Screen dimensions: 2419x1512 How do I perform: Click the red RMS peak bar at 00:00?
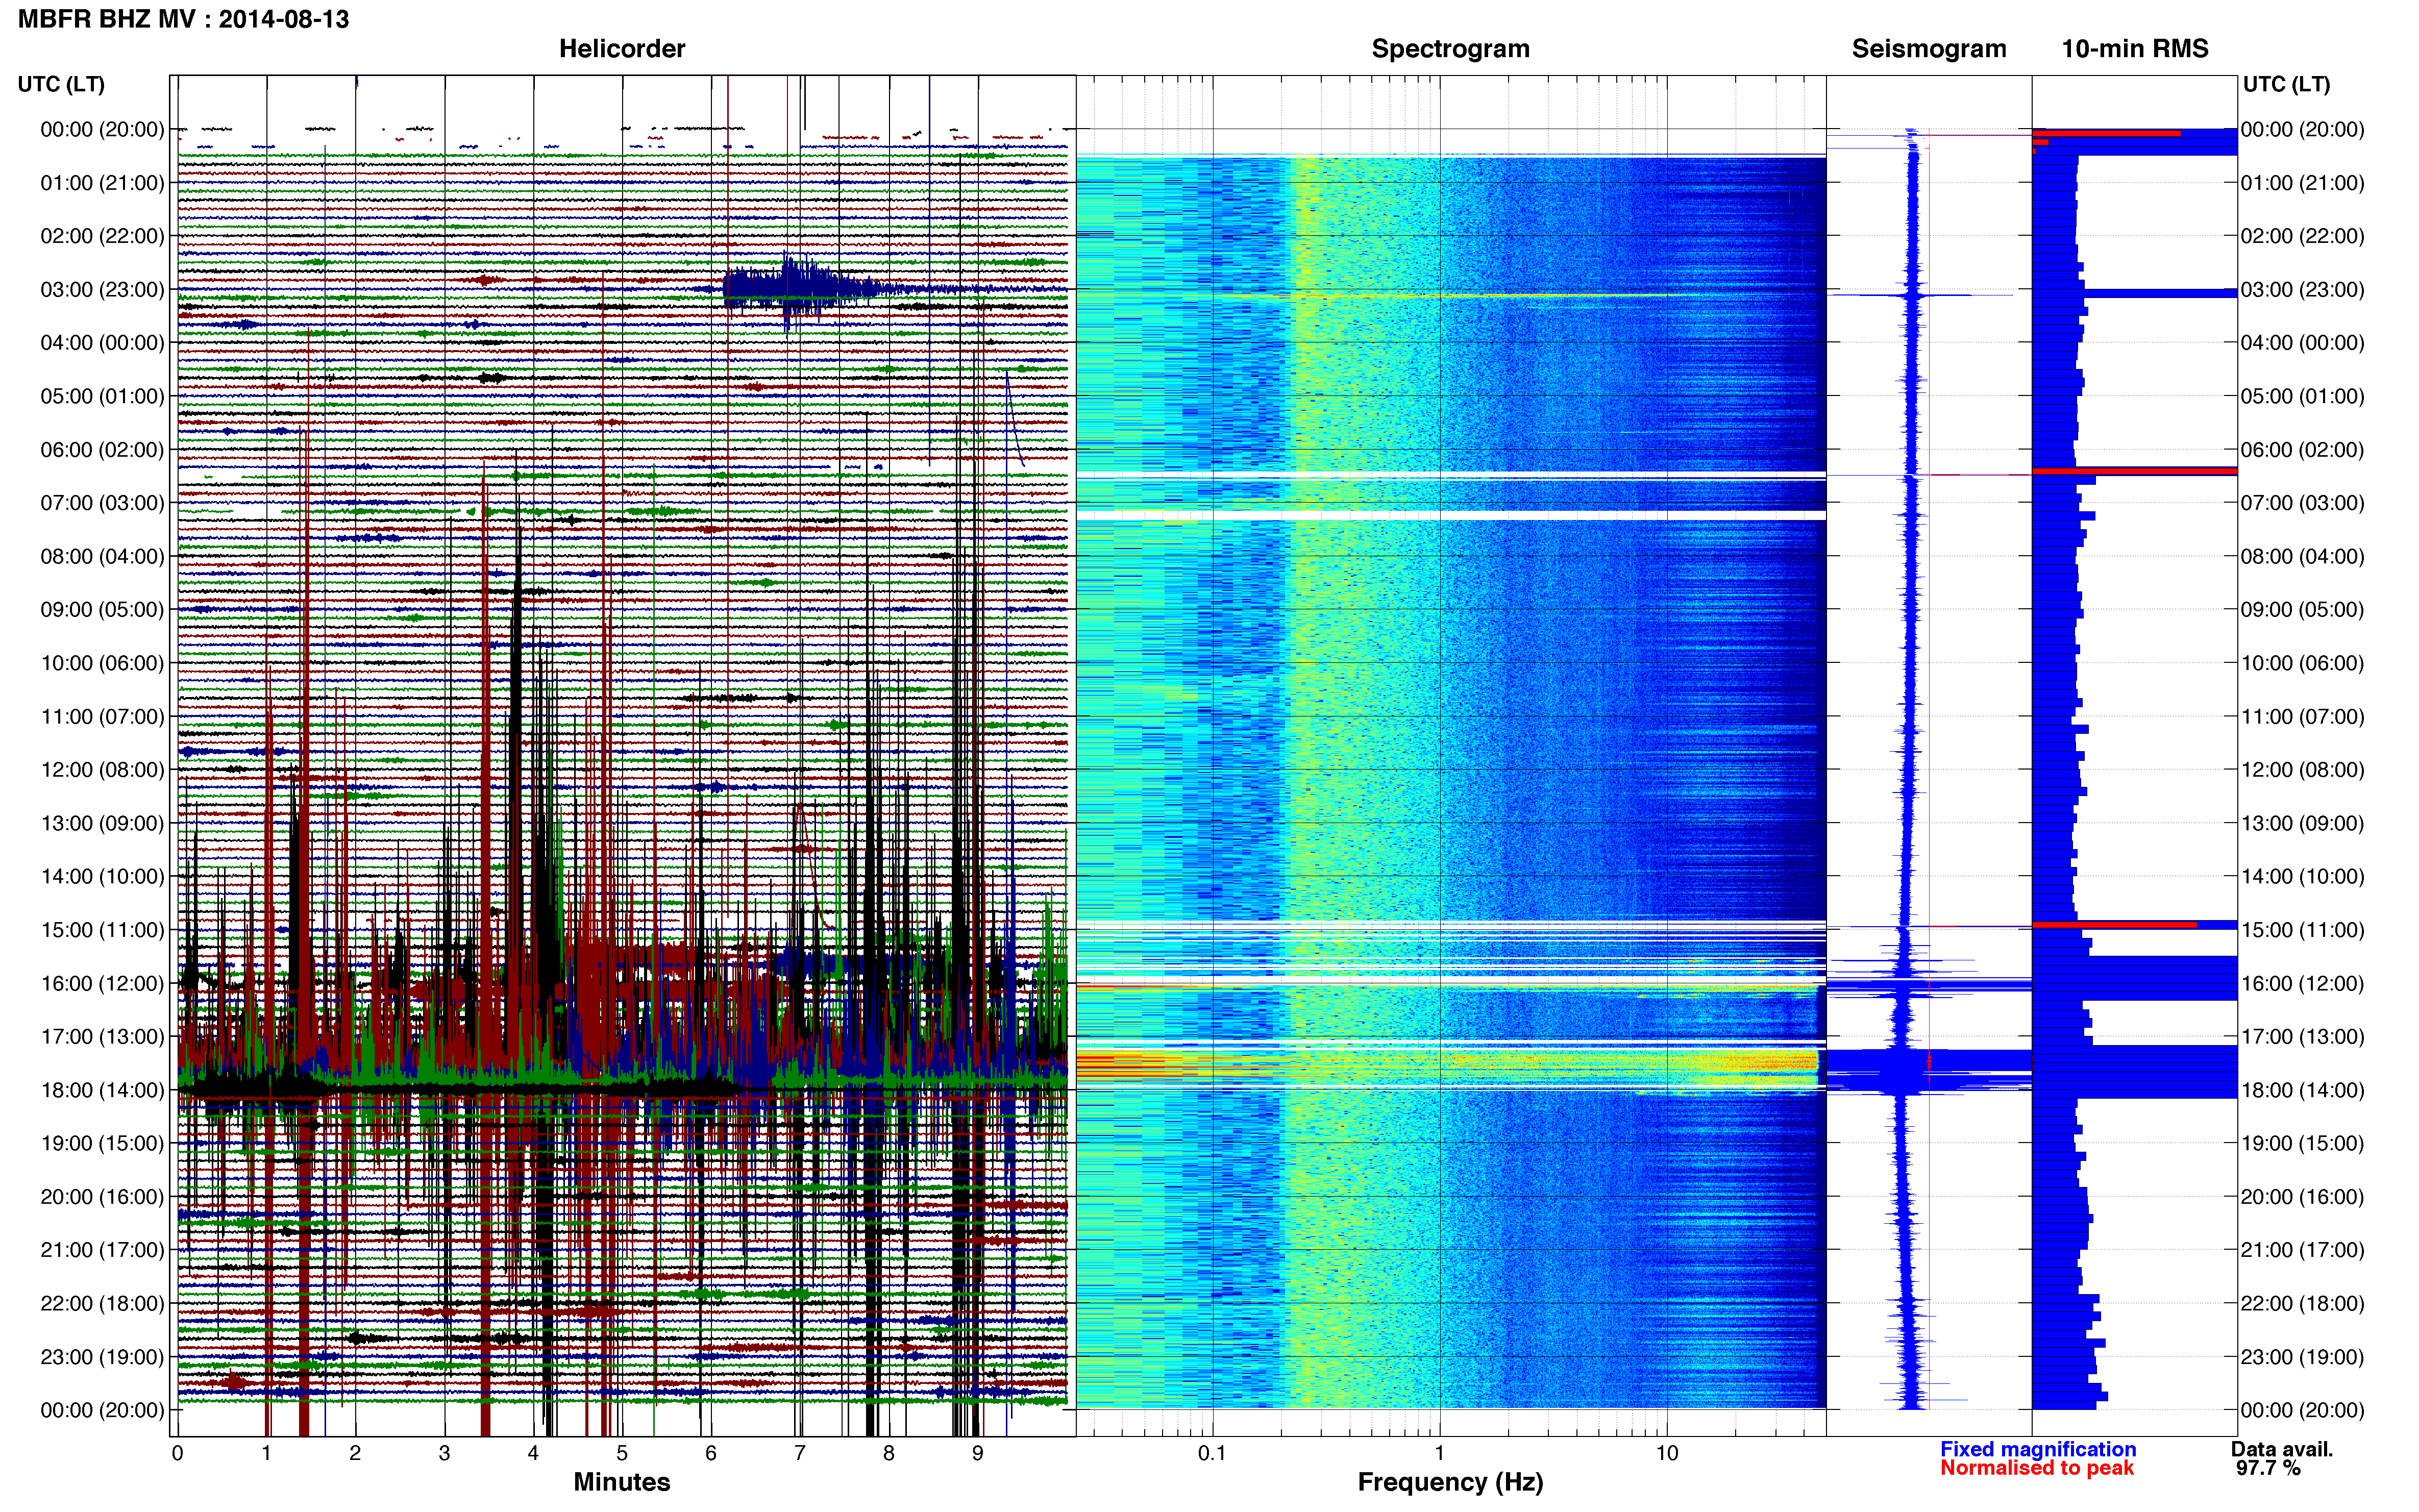click(2106, 133)
